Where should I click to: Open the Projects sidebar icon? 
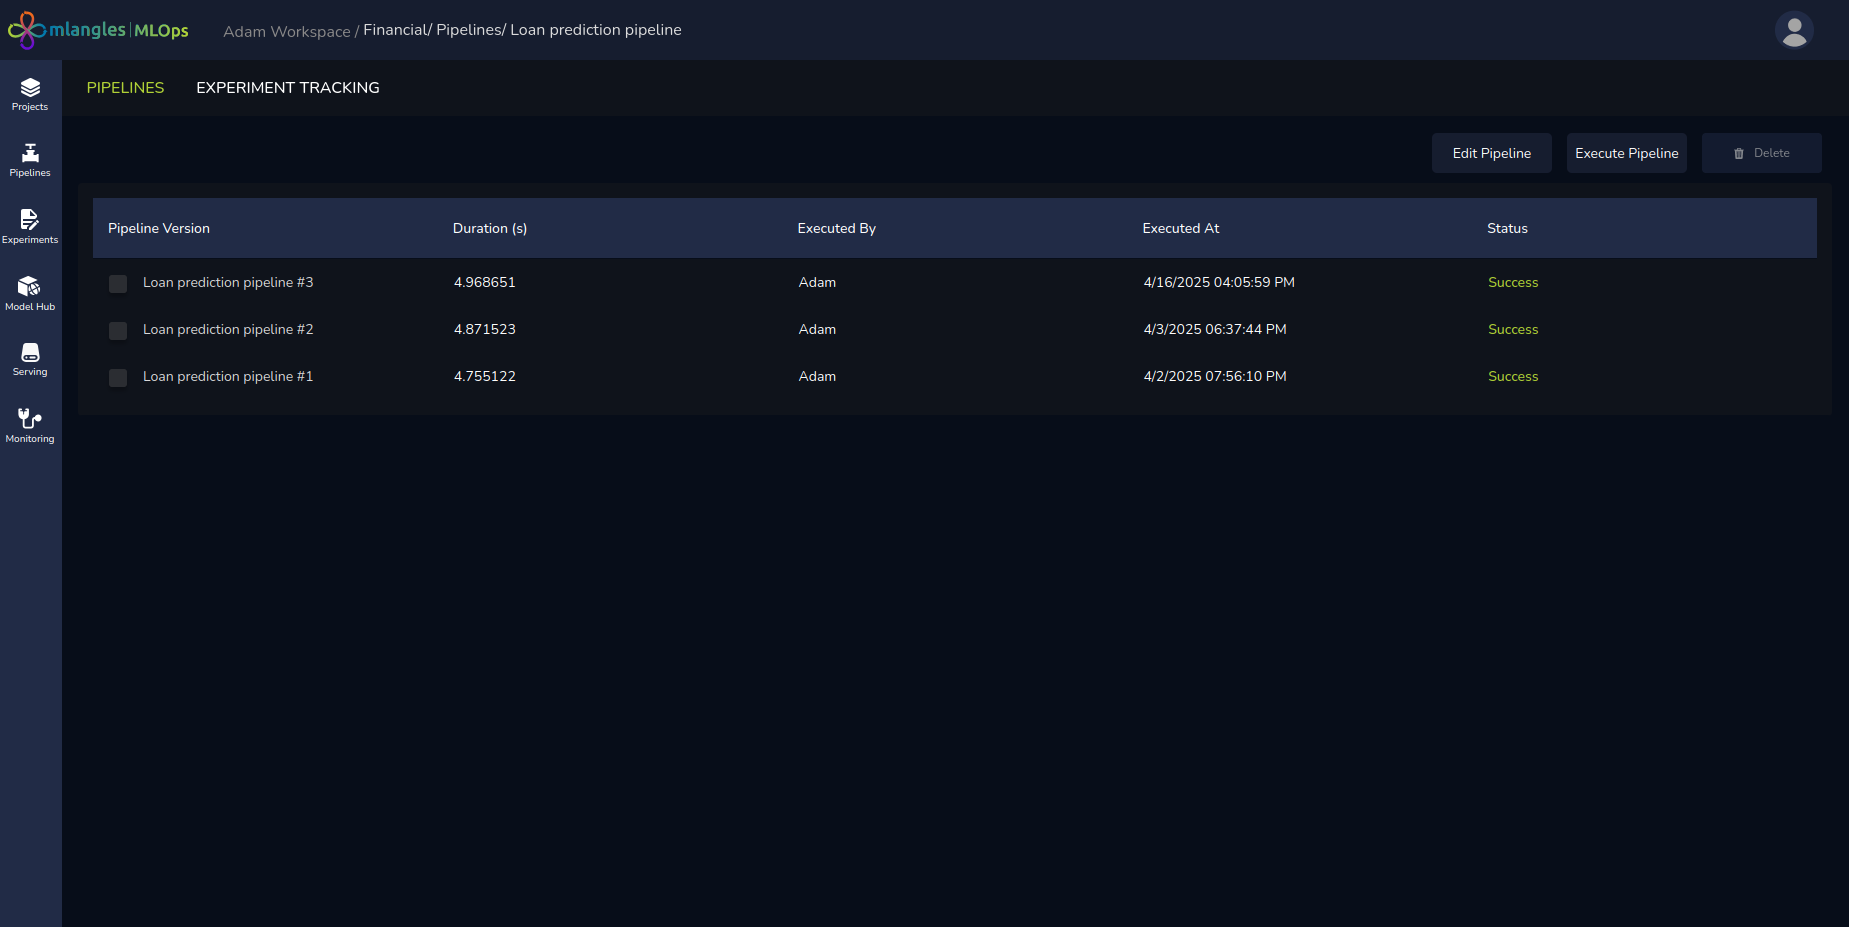30,94
